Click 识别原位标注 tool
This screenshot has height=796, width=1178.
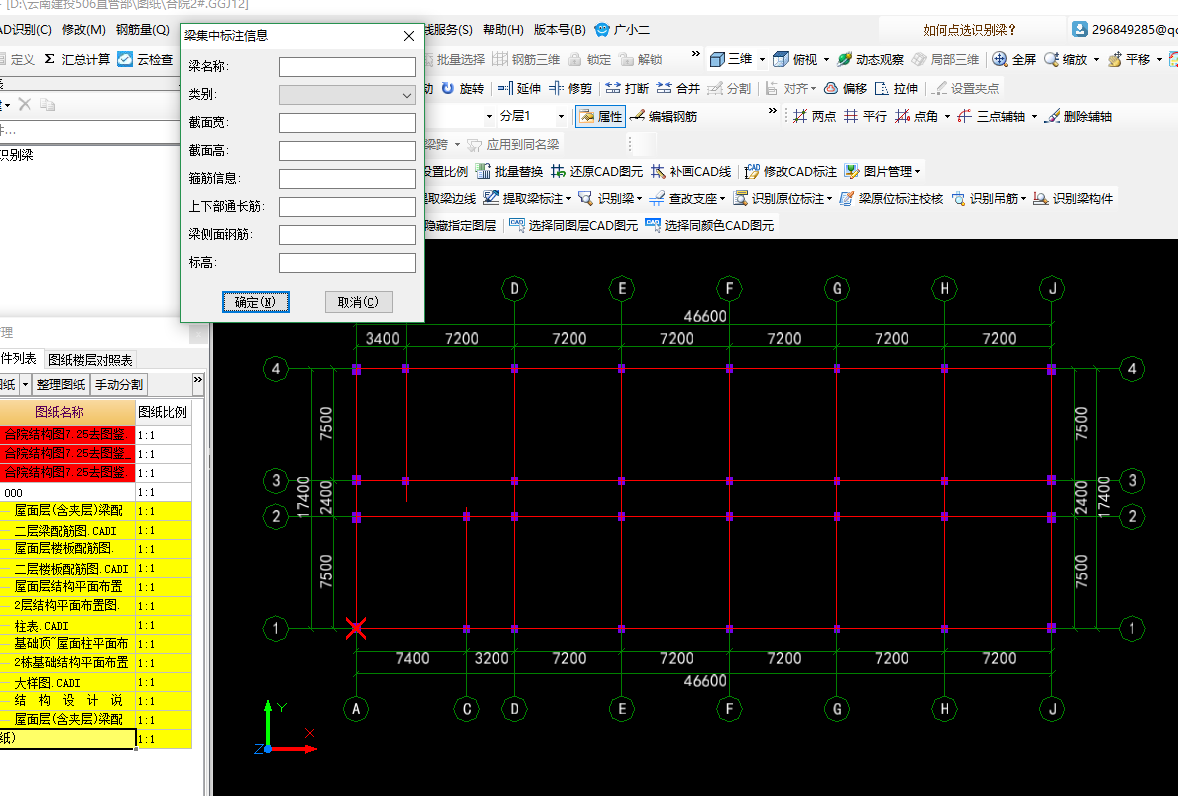(783, 198)
